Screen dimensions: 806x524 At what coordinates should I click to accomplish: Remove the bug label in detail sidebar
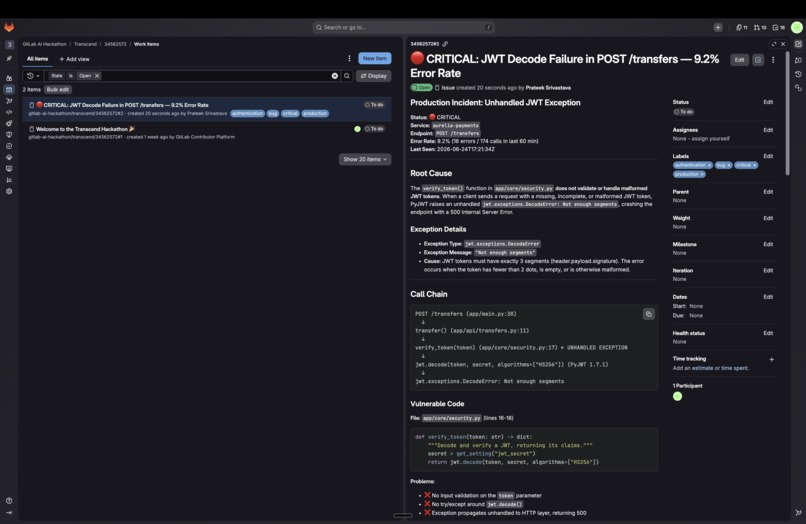pyautogui.click(x=728, y=165)
